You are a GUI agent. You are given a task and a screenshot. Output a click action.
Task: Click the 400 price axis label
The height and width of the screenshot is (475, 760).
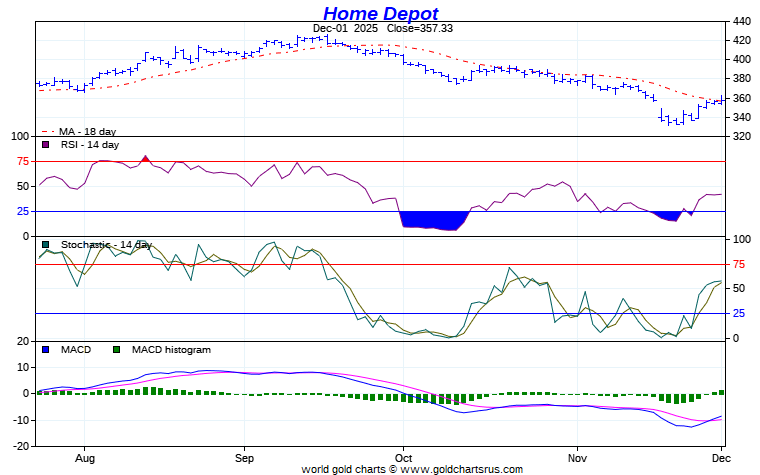742,60
